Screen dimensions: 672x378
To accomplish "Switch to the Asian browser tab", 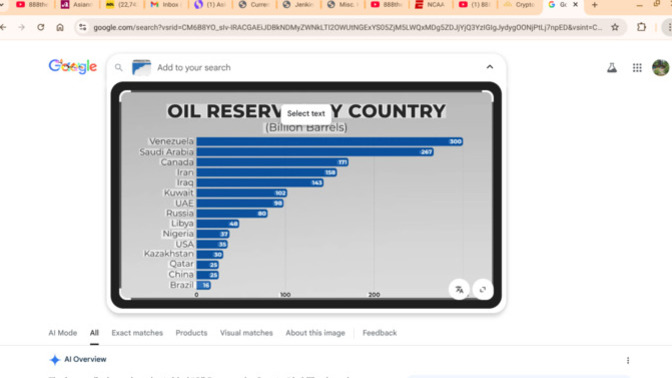I will click(76, 5).
